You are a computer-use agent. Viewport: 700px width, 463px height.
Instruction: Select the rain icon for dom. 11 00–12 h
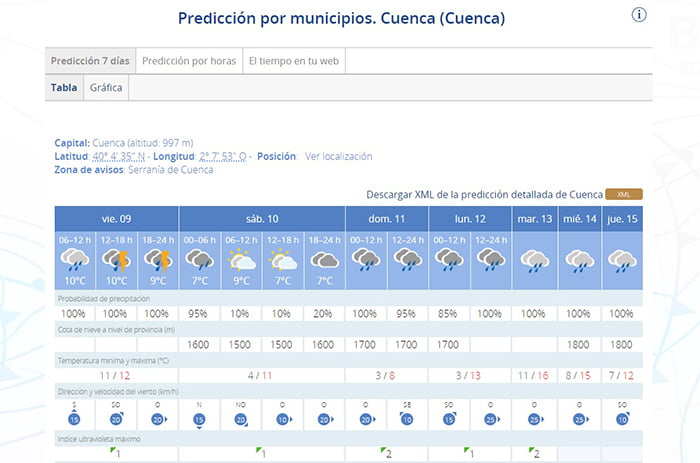pos(366,260)
